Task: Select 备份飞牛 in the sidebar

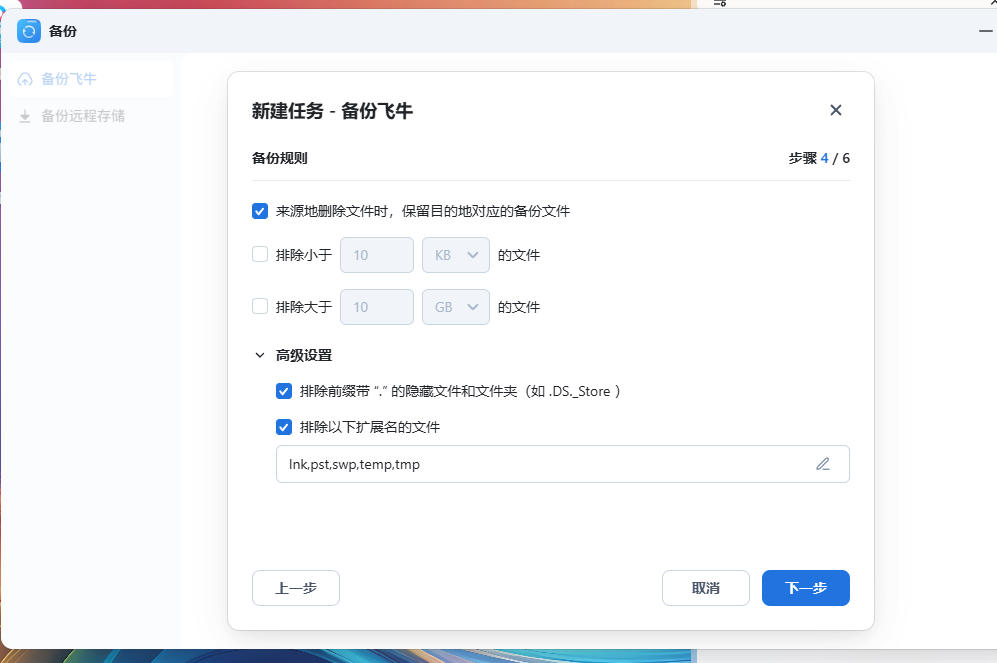Action: pyautogui.click(x=68, y=79)
